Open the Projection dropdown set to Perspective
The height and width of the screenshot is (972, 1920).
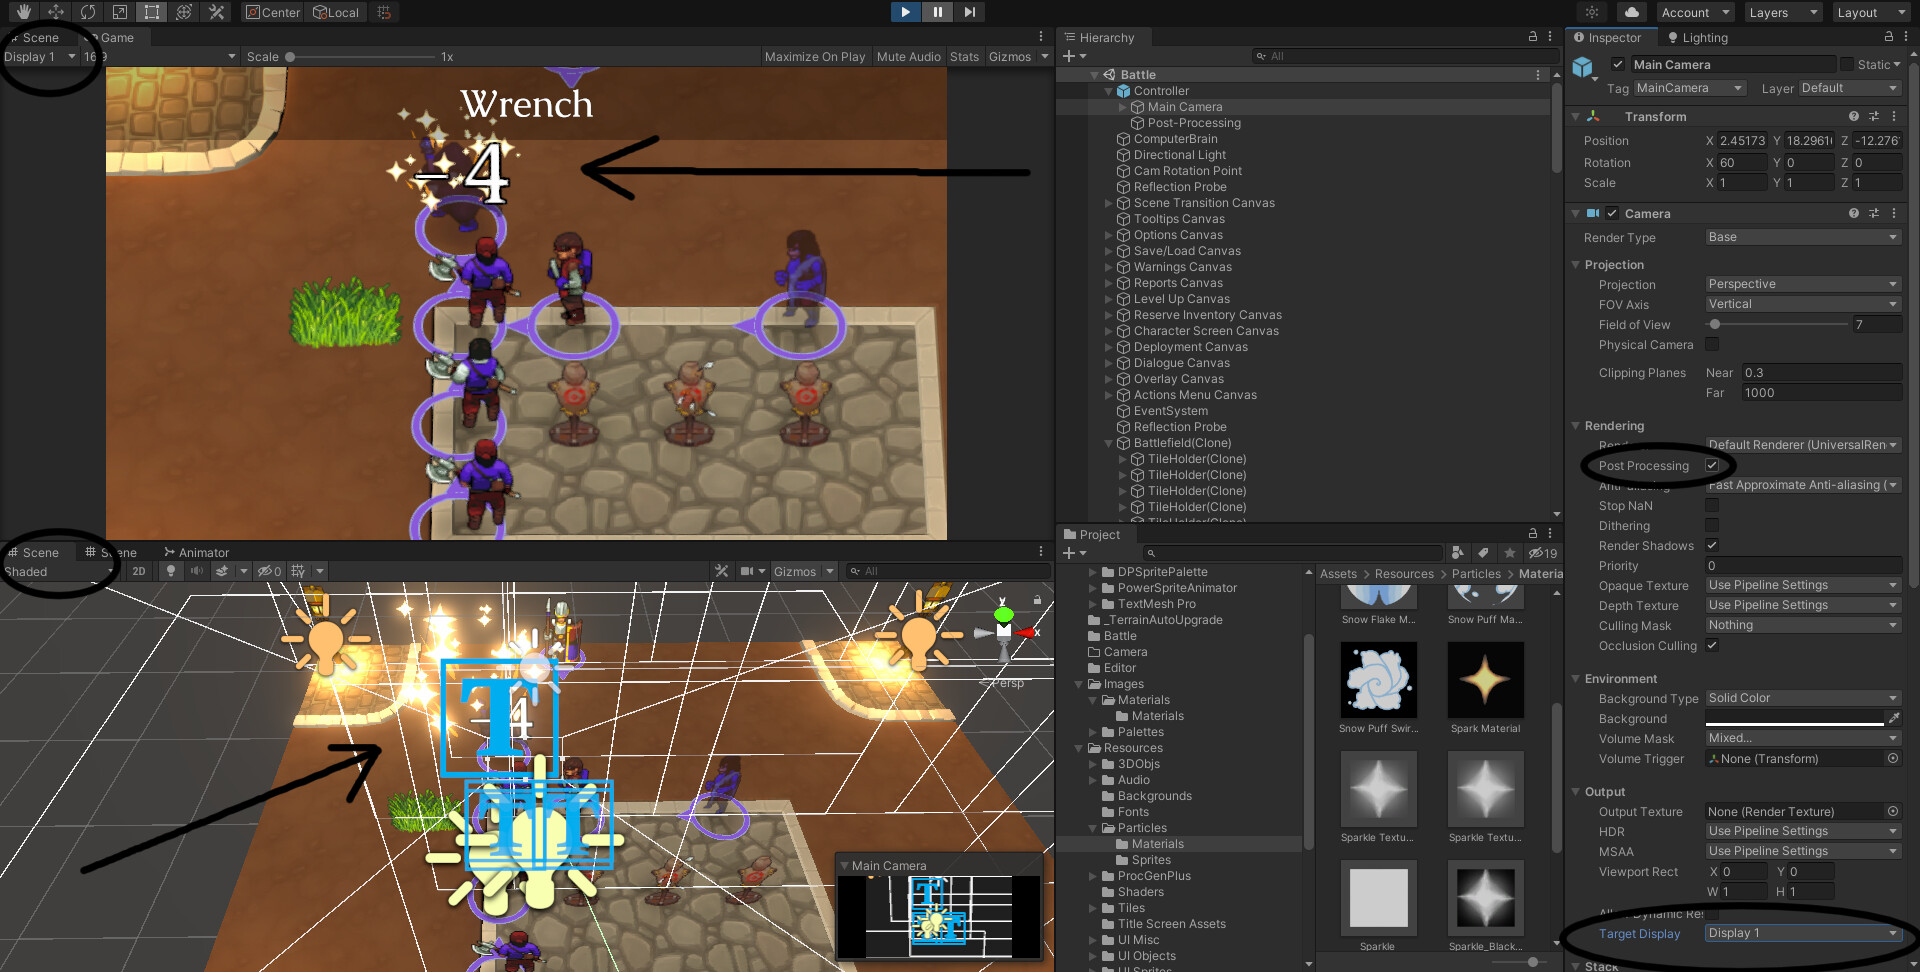1800,284
